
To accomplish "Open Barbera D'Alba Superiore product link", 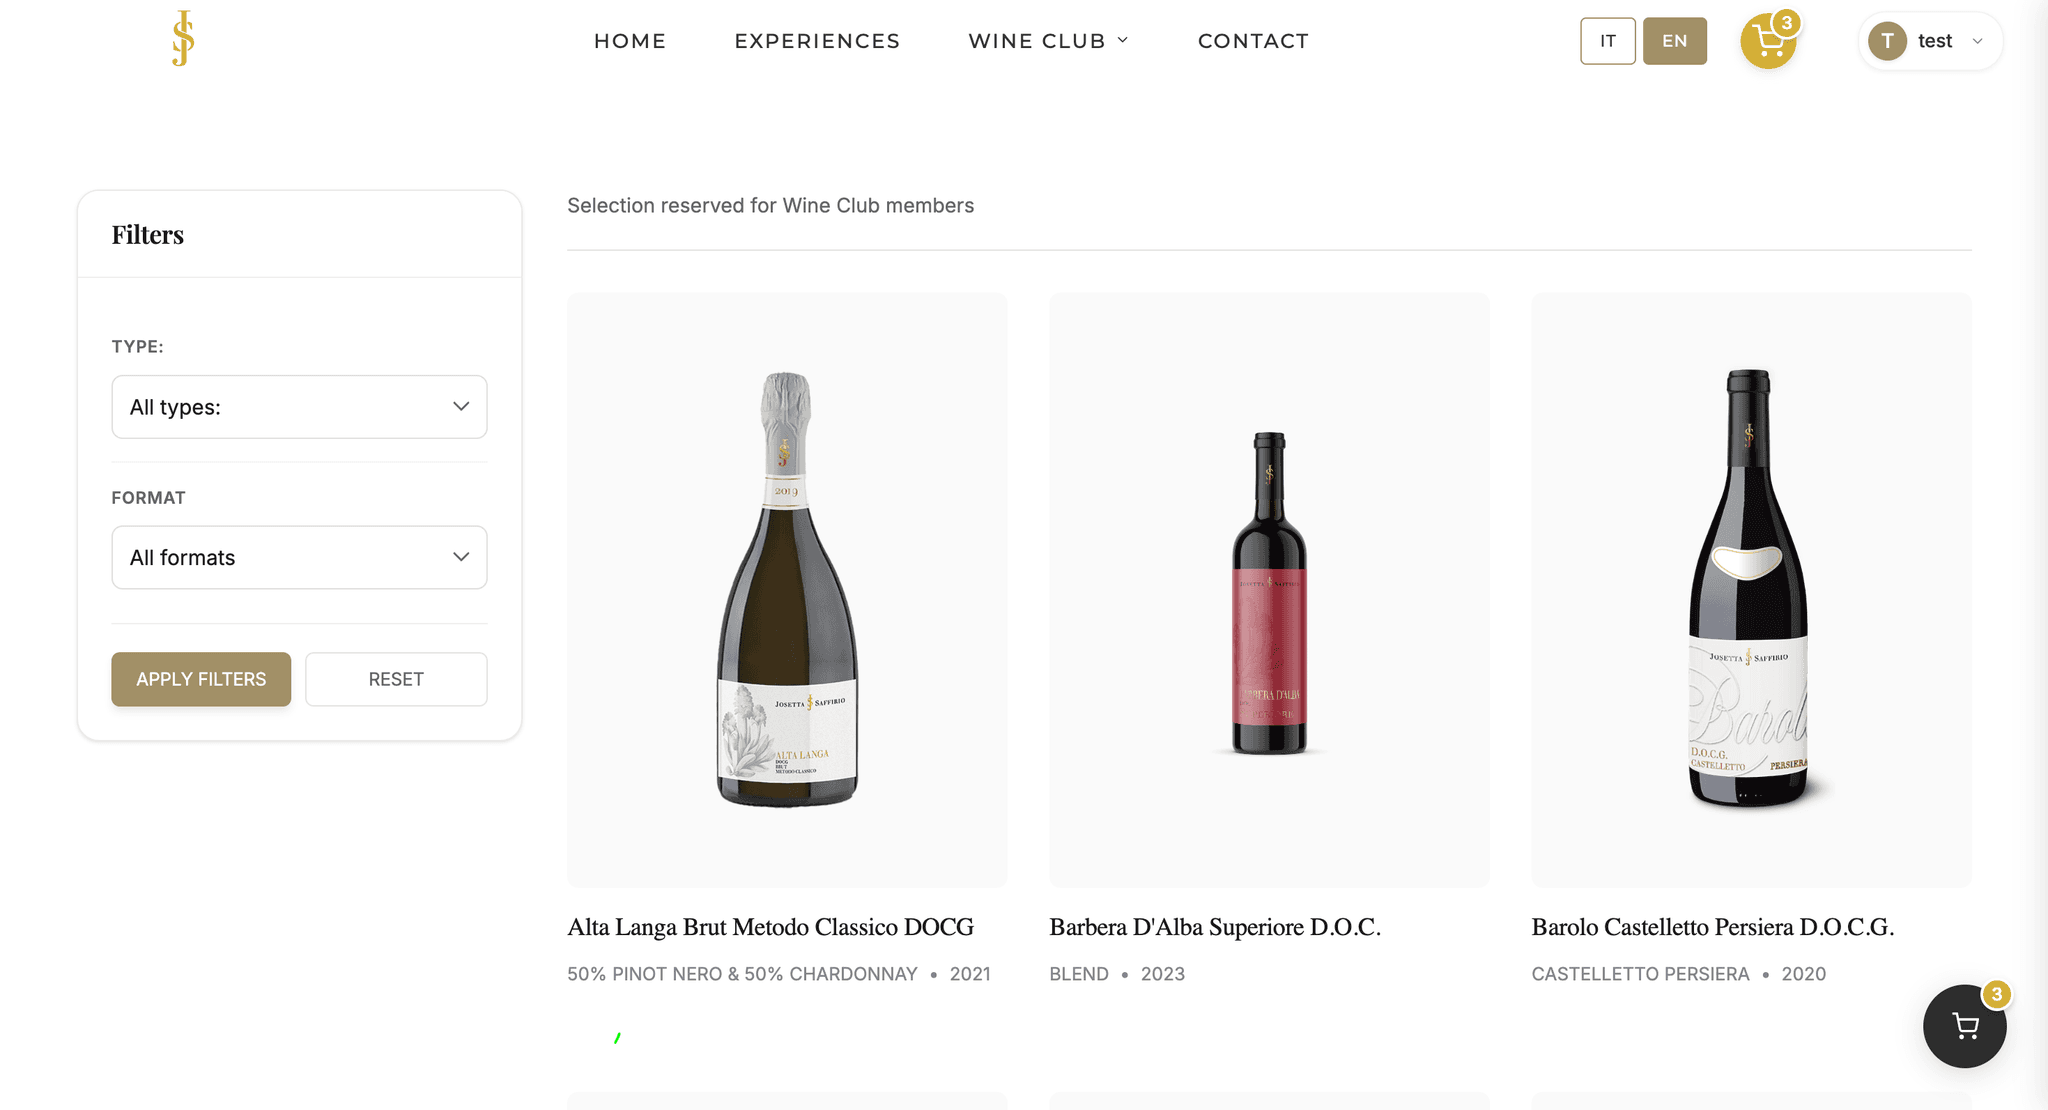I will pyautogui.click(x=1214, y=927).
